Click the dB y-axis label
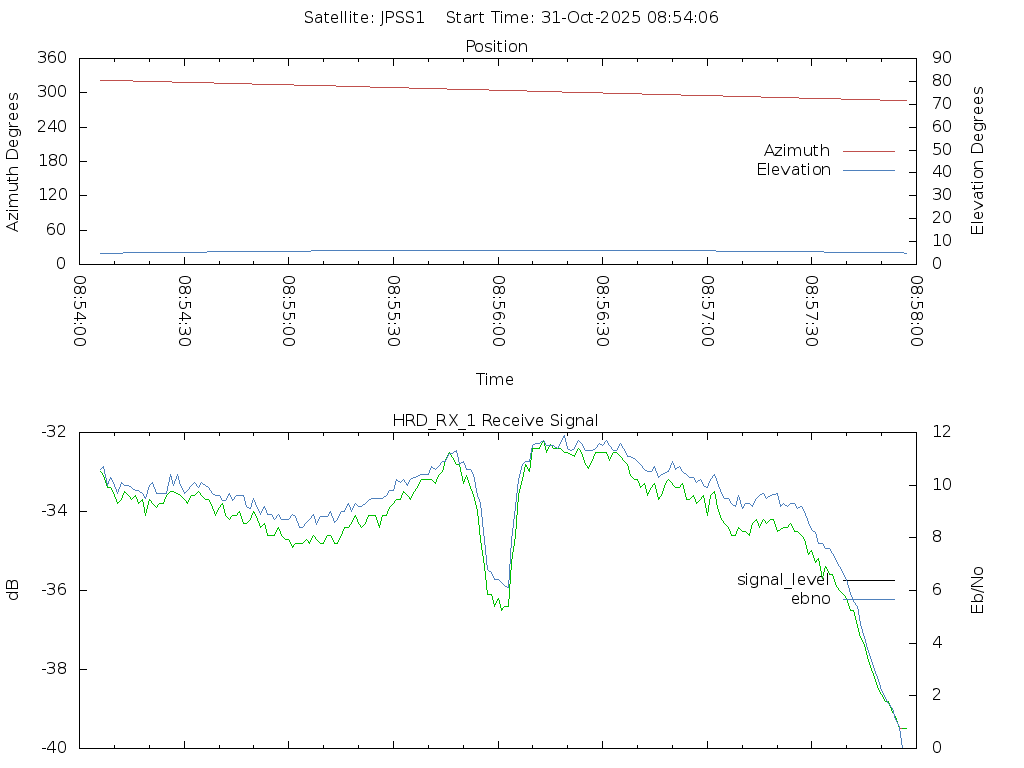The width and height of the screenshot is (1024, 768). coord(13,589)
